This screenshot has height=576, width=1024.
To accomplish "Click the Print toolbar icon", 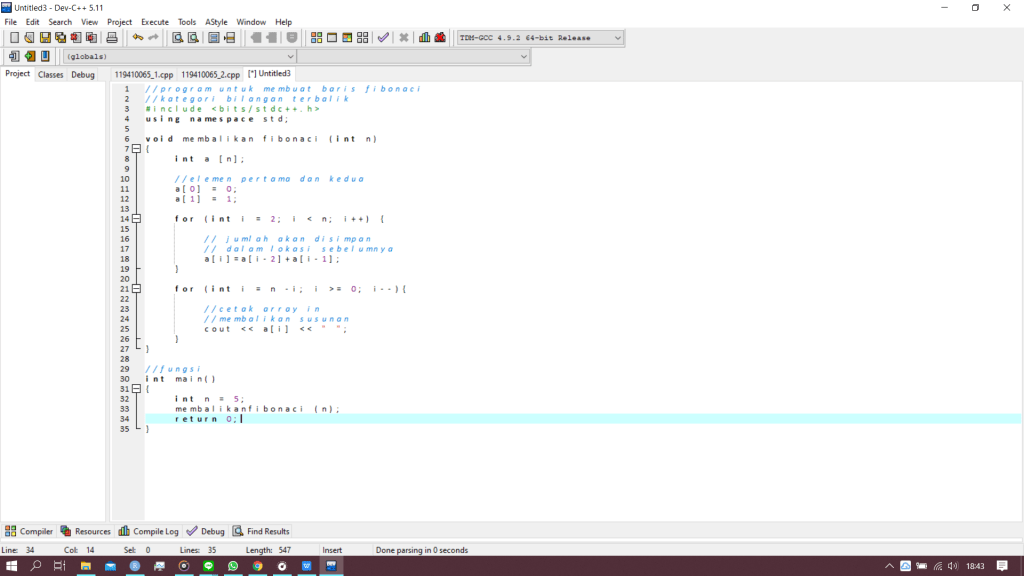I will click(x=112, y=38).
